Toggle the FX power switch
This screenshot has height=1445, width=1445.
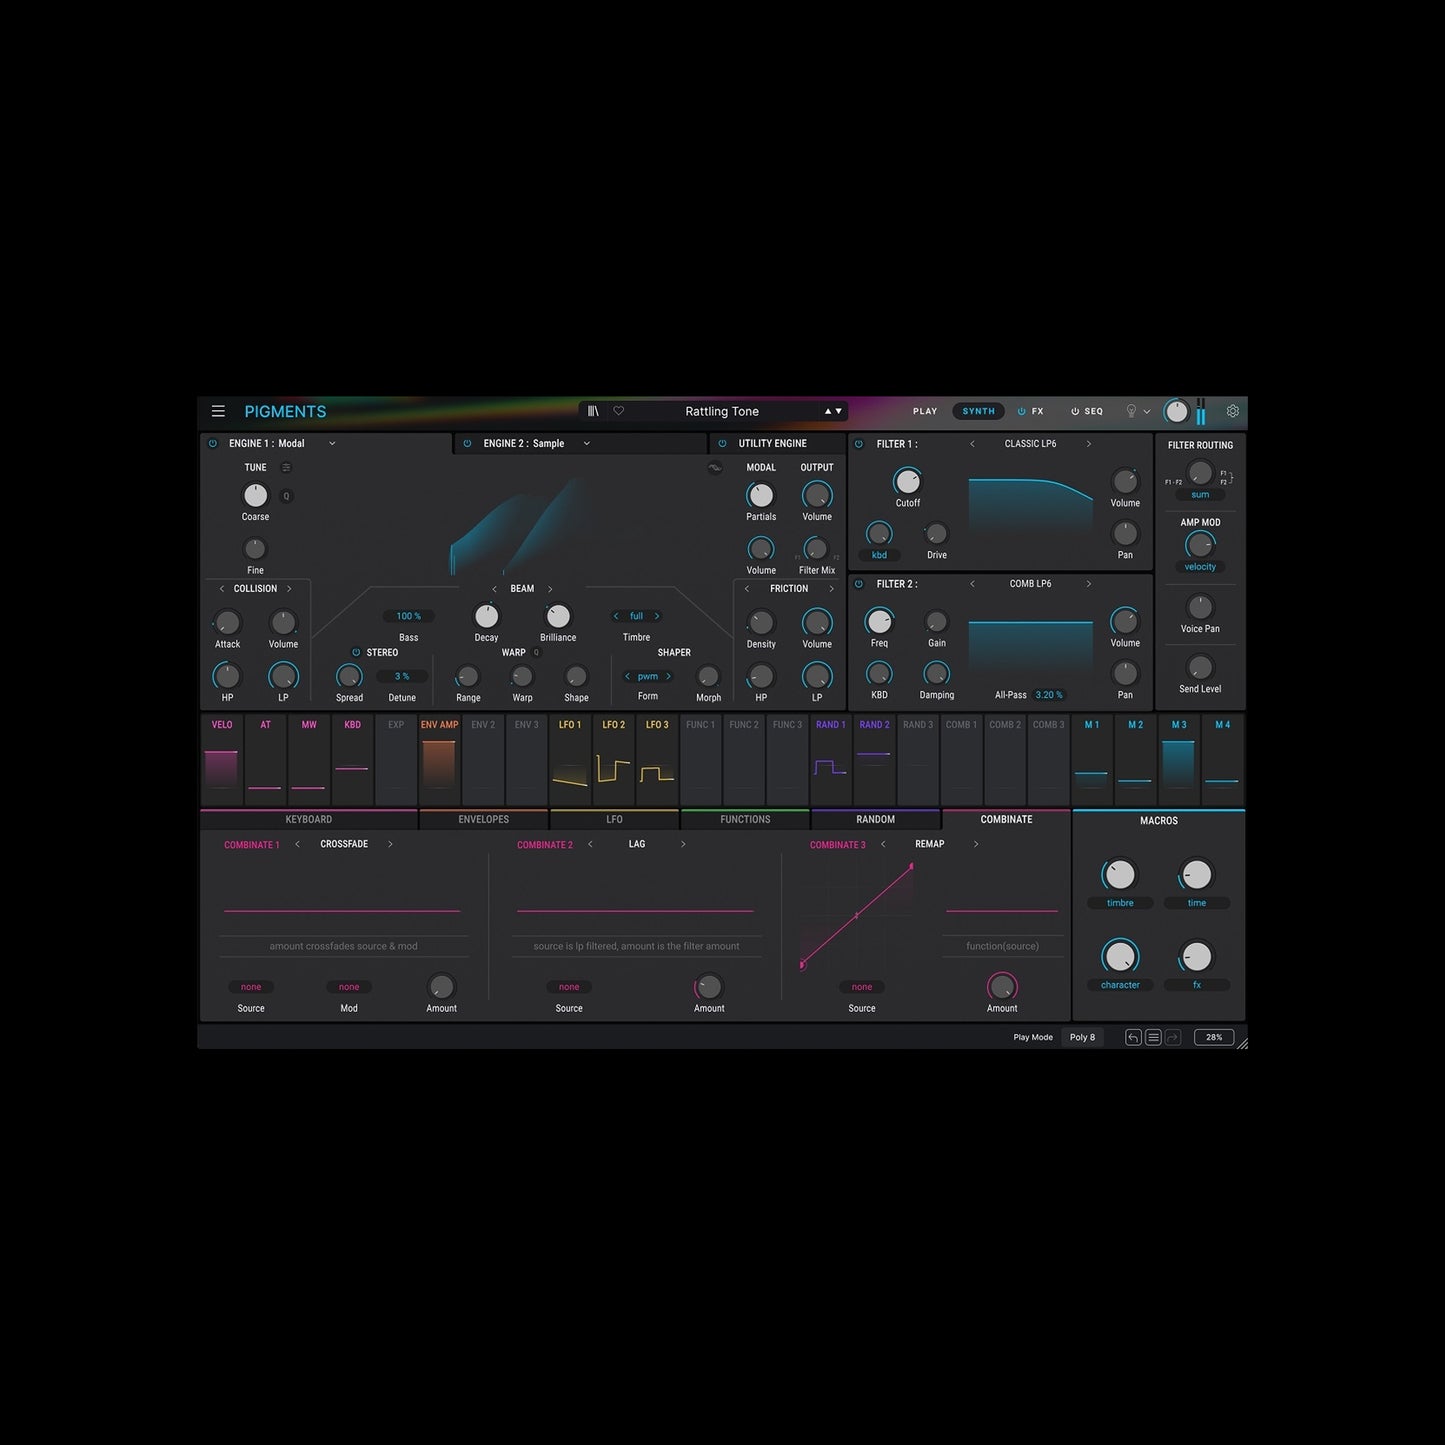1022,411
